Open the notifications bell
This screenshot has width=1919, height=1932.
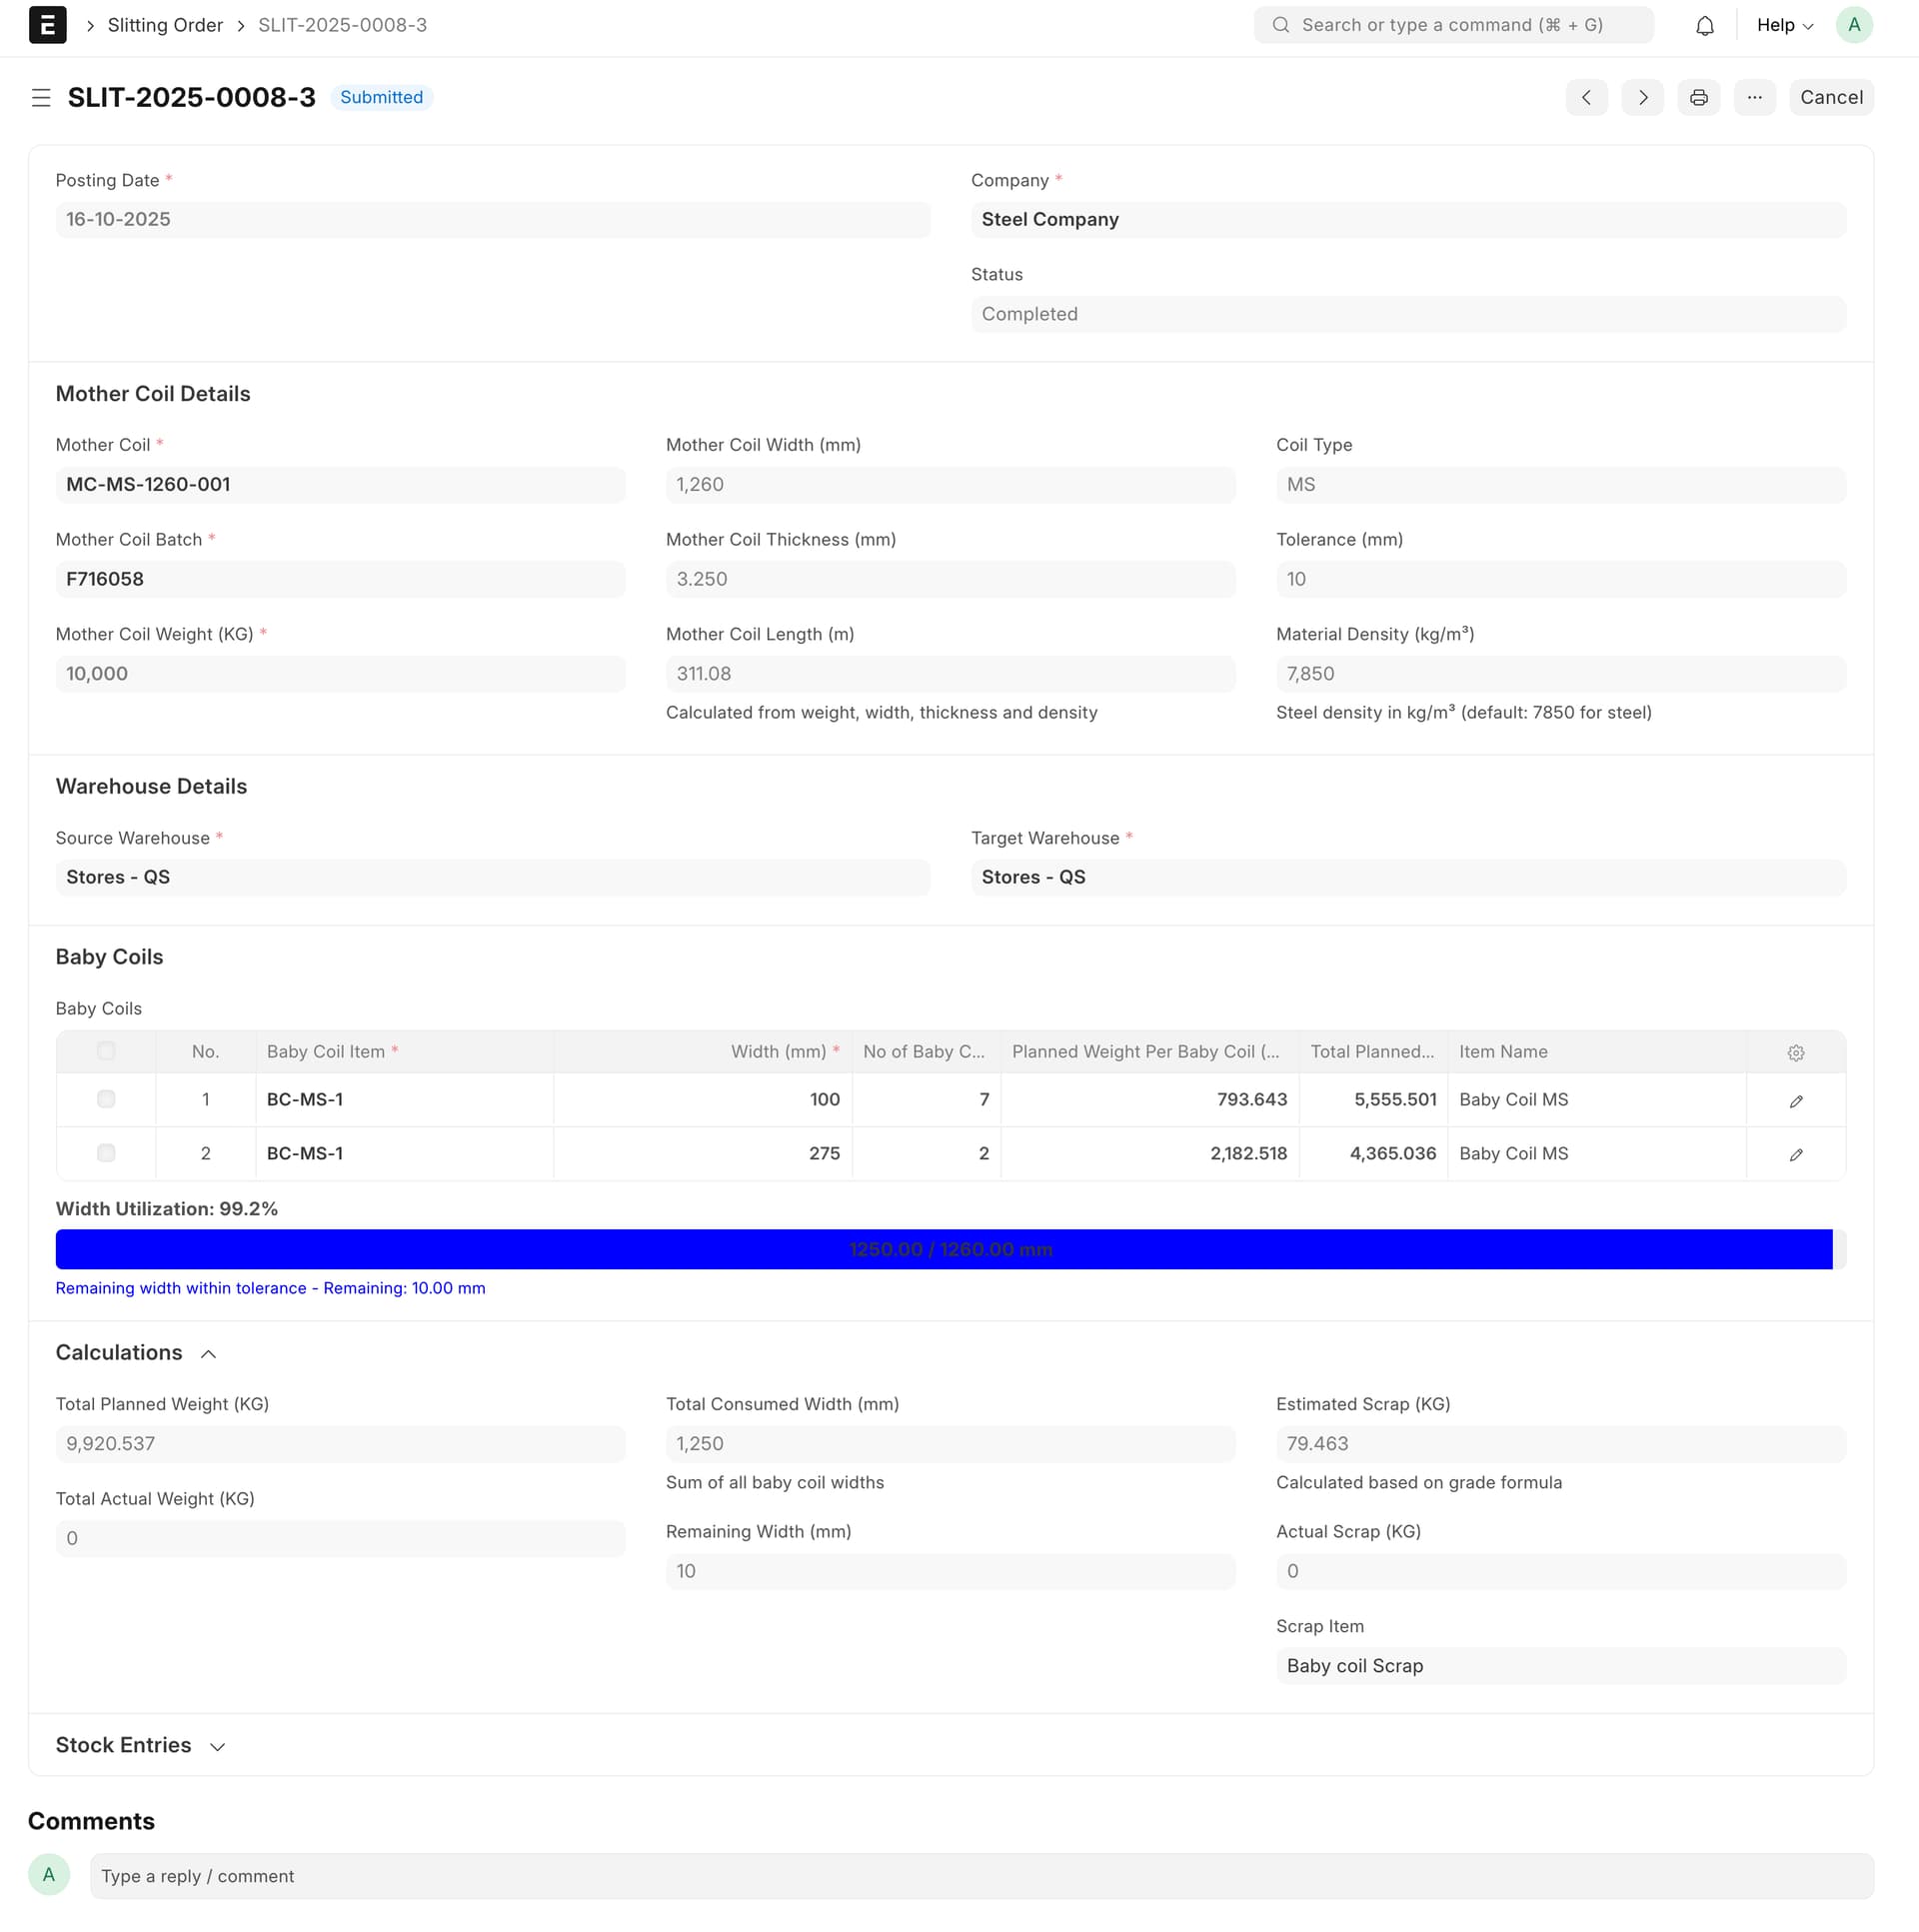1704,26
